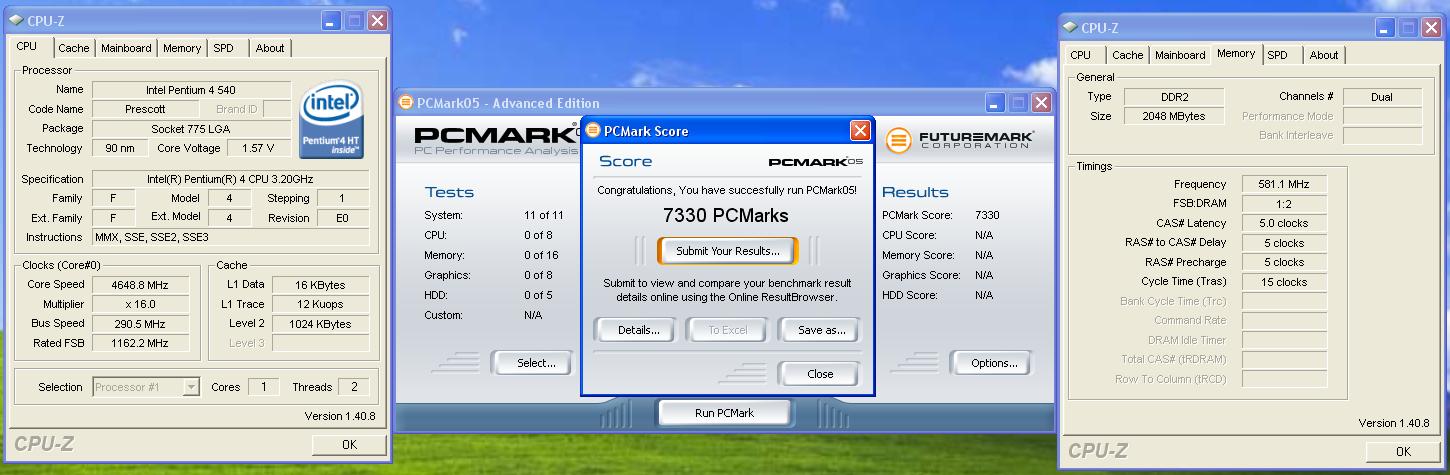The width and height of the screenshot is (1450, 475).
Task: Open Options button in PCMark05
Action: point(993,363)
